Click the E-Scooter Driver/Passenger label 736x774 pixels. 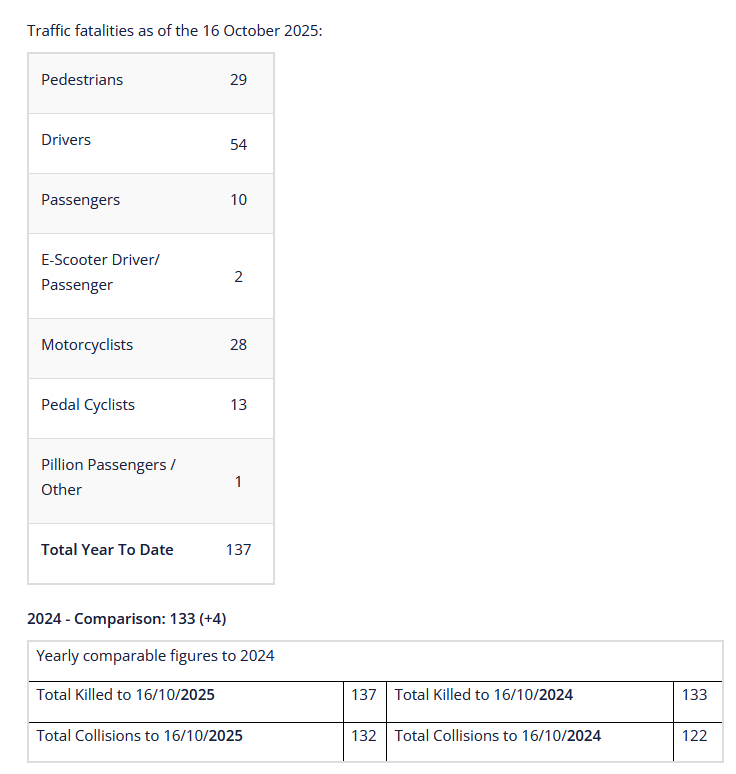[x=100, y=272]
